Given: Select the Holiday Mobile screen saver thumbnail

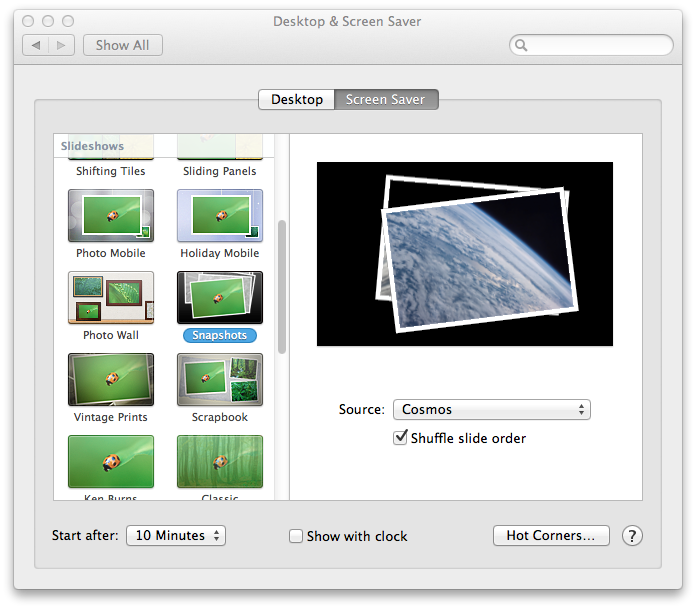Looking at the screenshot, I should point(220,216).
